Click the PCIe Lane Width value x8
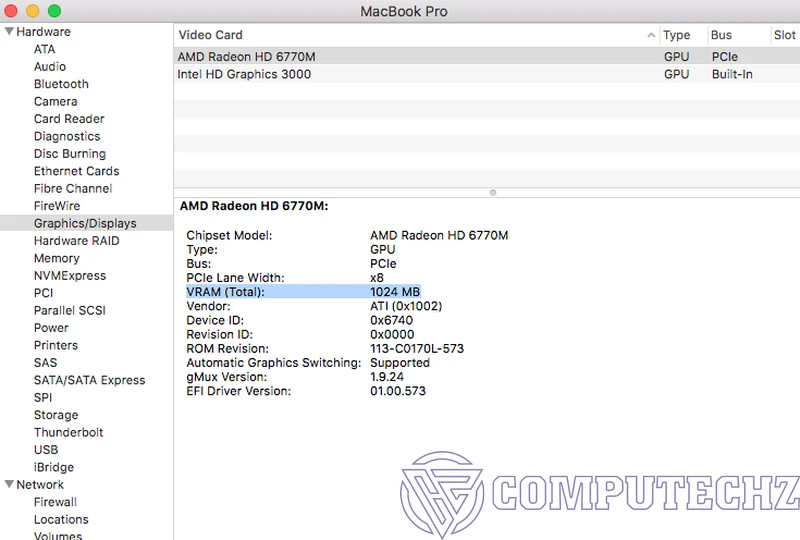Image resolution: width=800 pixels, height=540 pixels. (377, 278)
